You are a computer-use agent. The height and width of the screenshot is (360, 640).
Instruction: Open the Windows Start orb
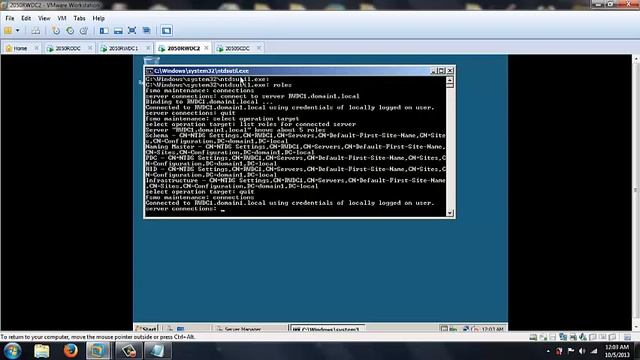[12, 351]
